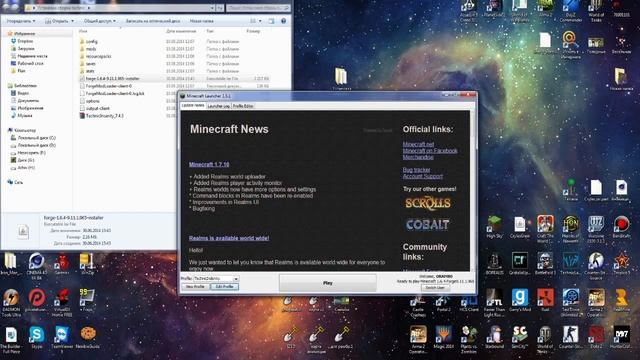Click the New Profile button

195,287
